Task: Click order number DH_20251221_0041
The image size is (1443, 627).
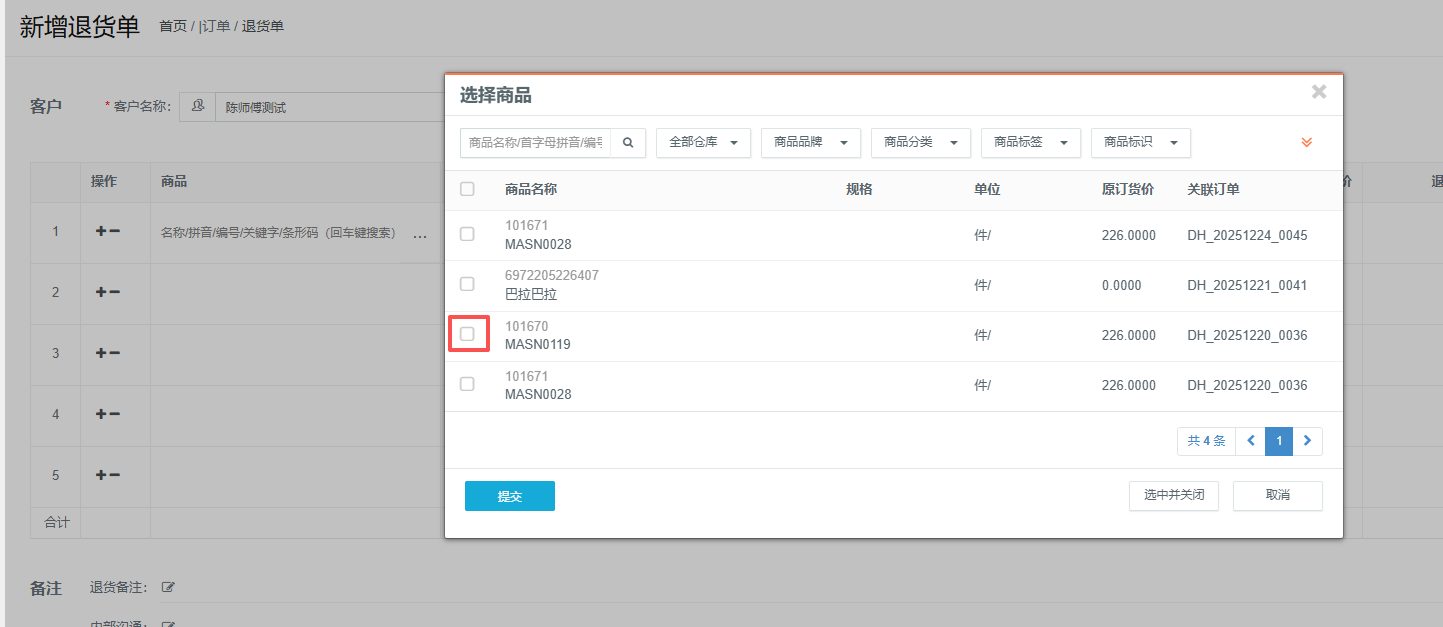Action: [1247, 286]
